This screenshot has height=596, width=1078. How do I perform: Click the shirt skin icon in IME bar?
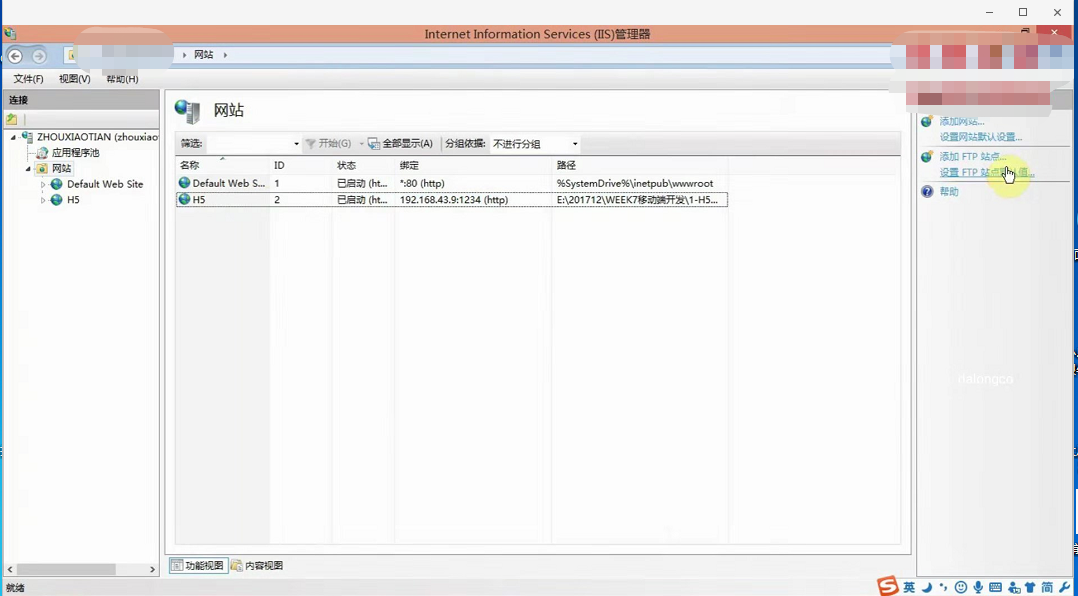tap(1030, 587)
